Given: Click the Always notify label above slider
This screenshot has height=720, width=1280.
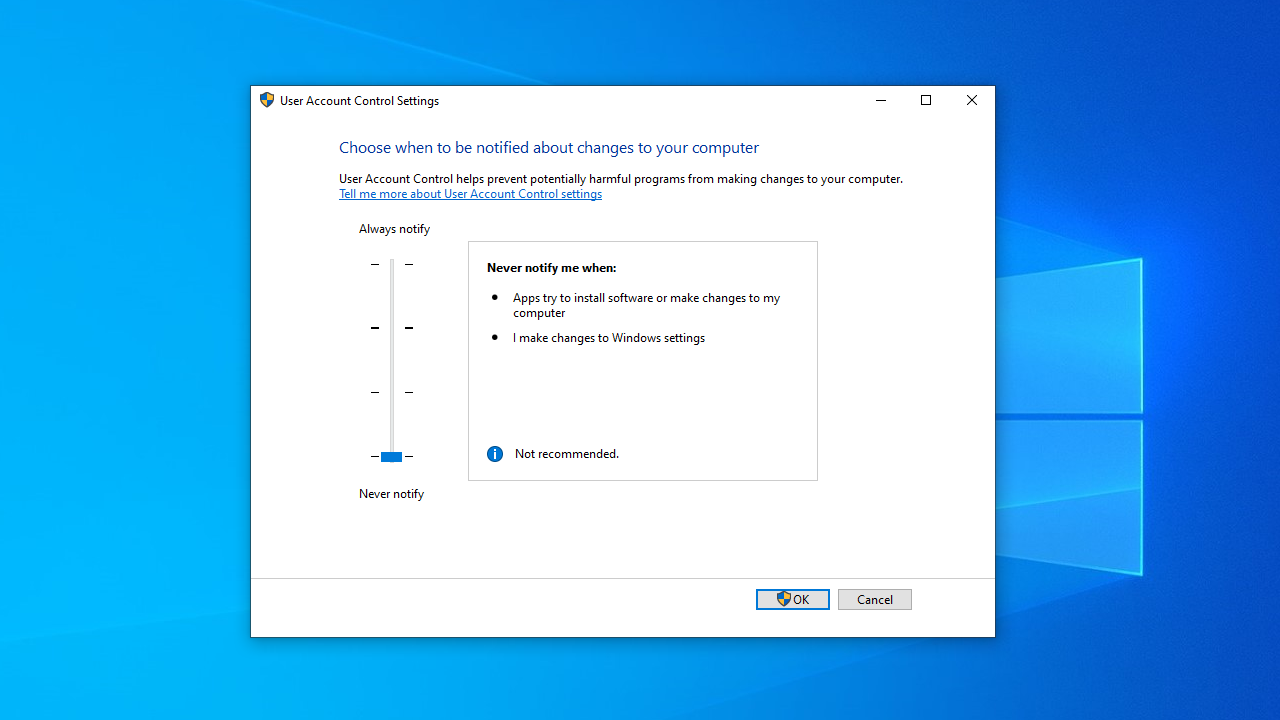Looking at the screenshot, I should pos(394,229).
